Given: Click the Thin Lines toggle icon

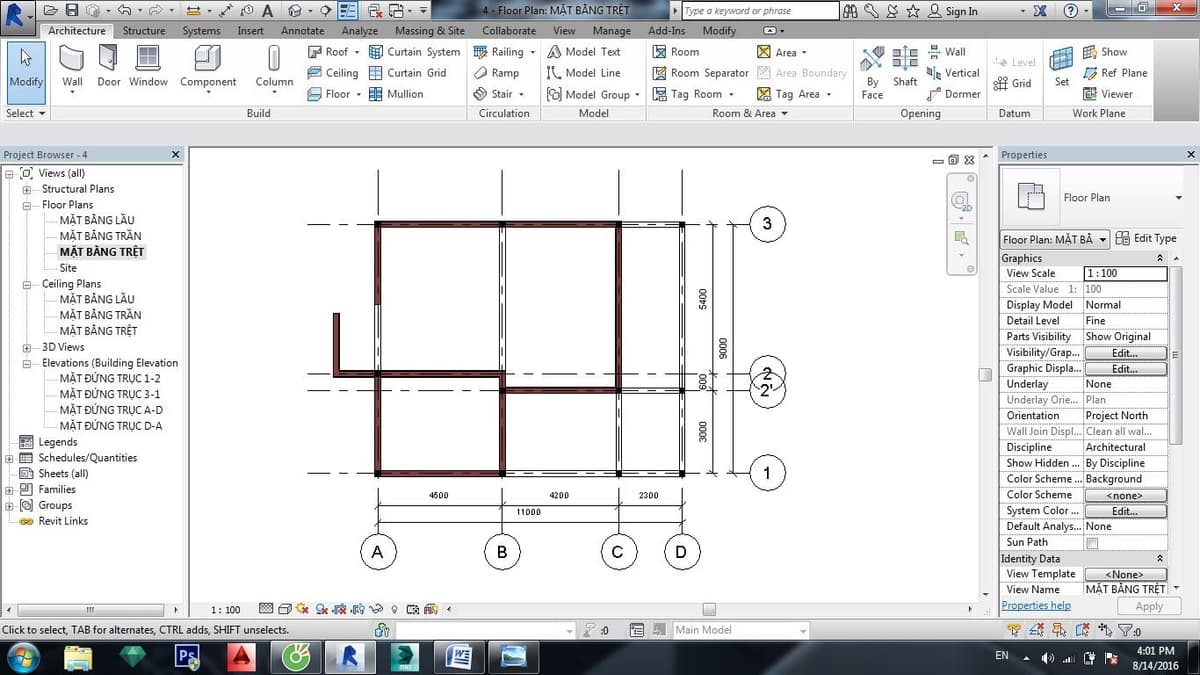Looking at the screenshot, I should pyautogui.click(x=349, y=11).
